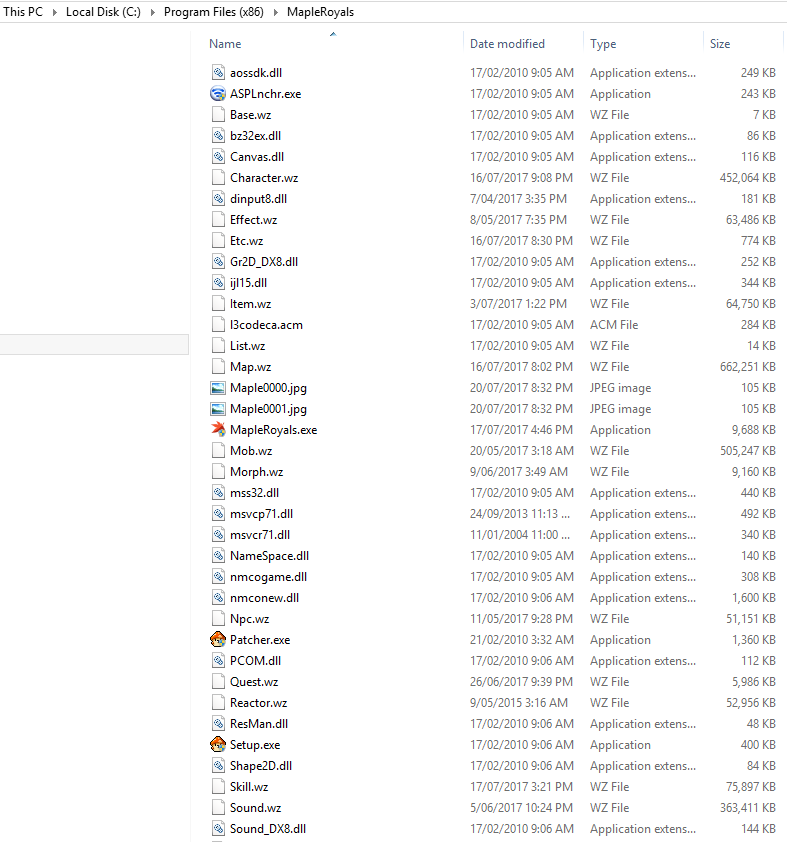Viewport: 787px width, 842px height.
Task: Click the Shape2D.dll file icon
Action: pyautogui.click(x=218, y=766)
